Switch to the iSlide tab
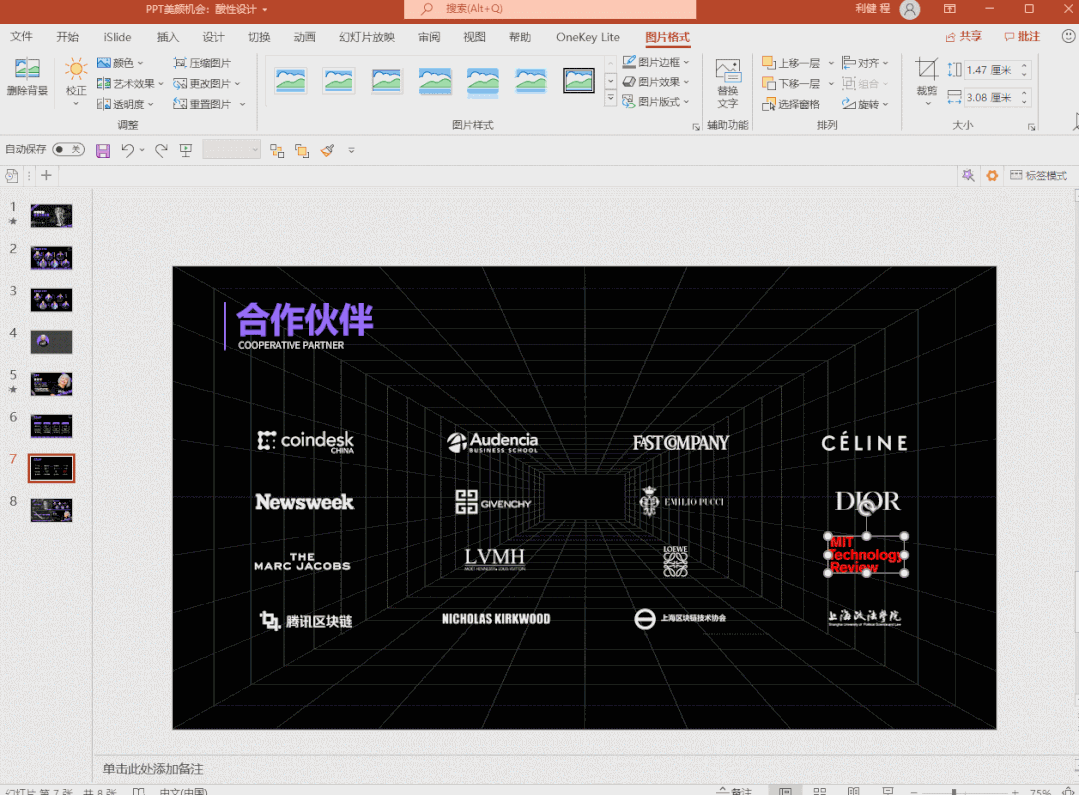This screenshot has width=1079, height=795. tap(117, 37)
